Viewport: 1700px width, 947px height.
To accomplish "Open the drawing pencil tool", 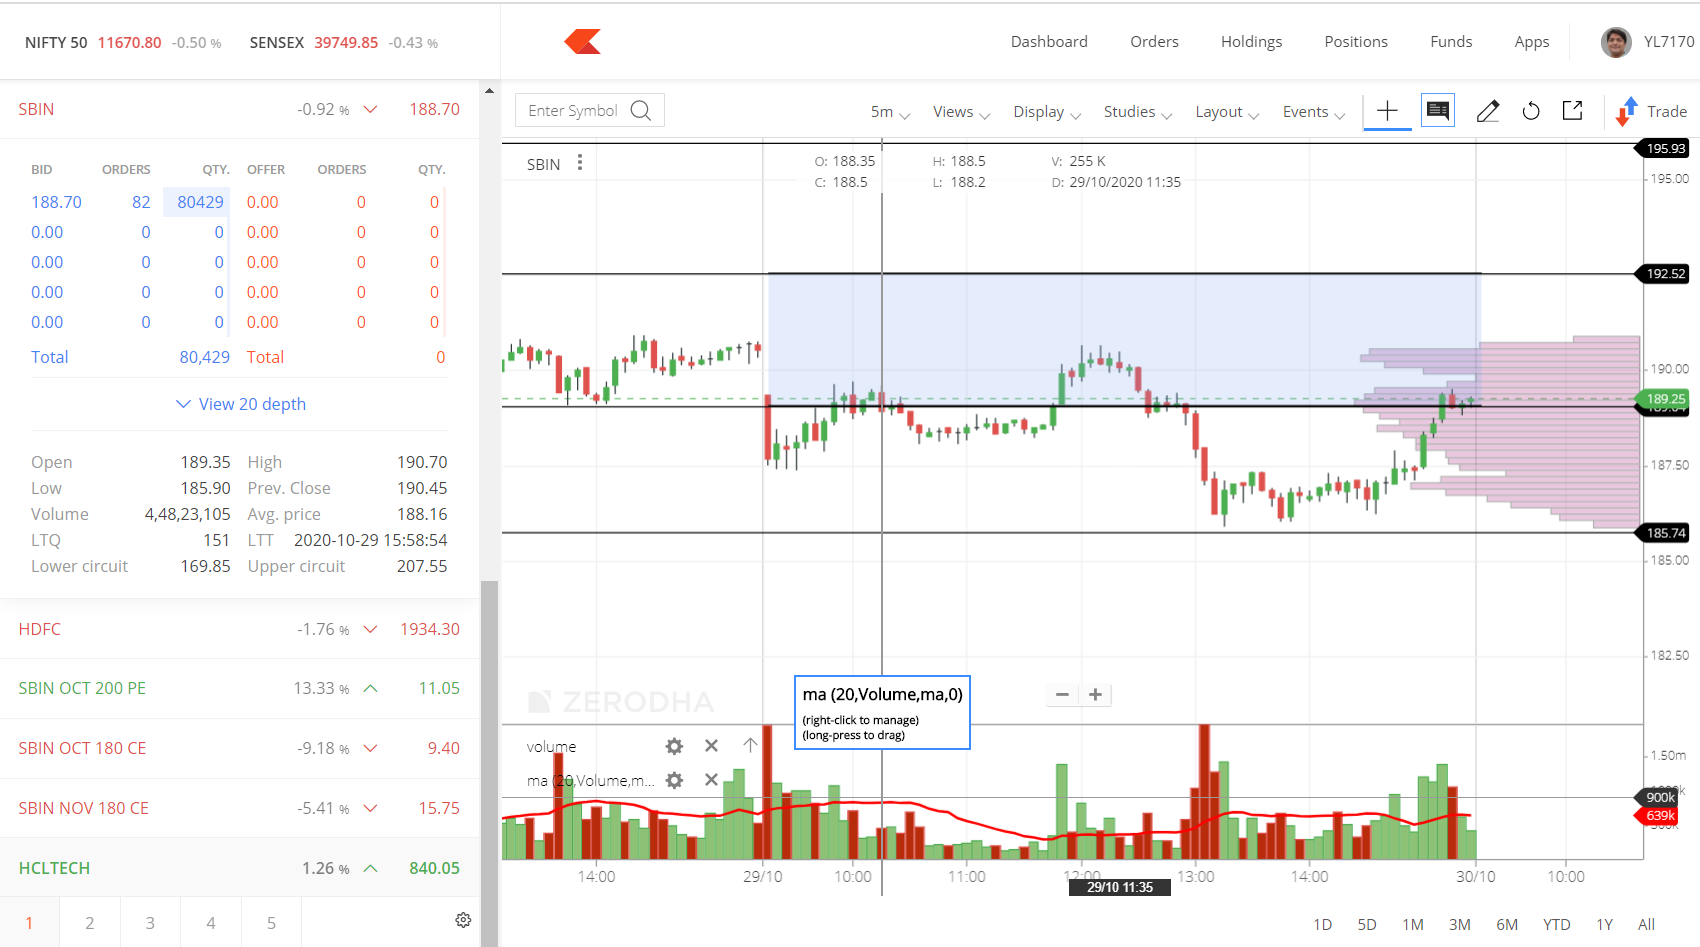I will (1487, 111).
